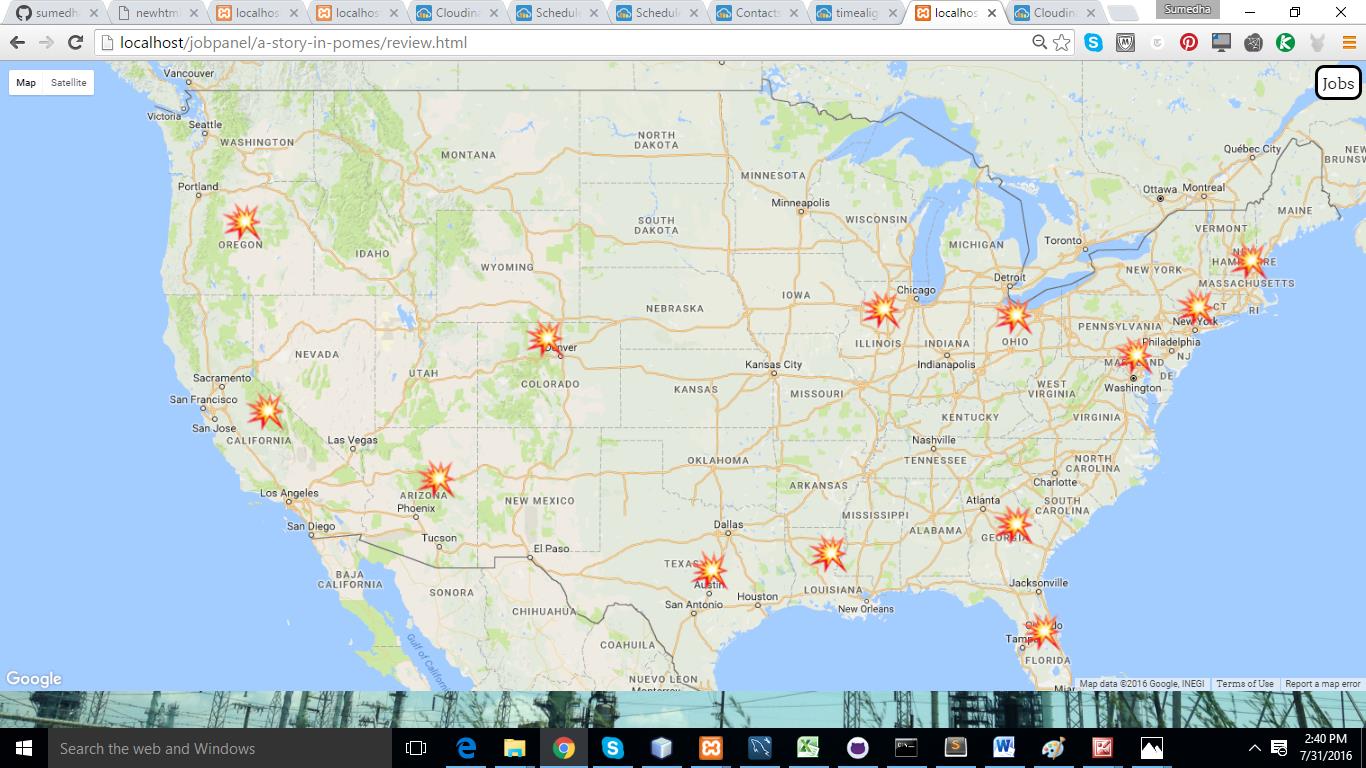Switch to the first Schedule tab
Viewport: 1366px width, 768px height.
click(x=557, y=13)
